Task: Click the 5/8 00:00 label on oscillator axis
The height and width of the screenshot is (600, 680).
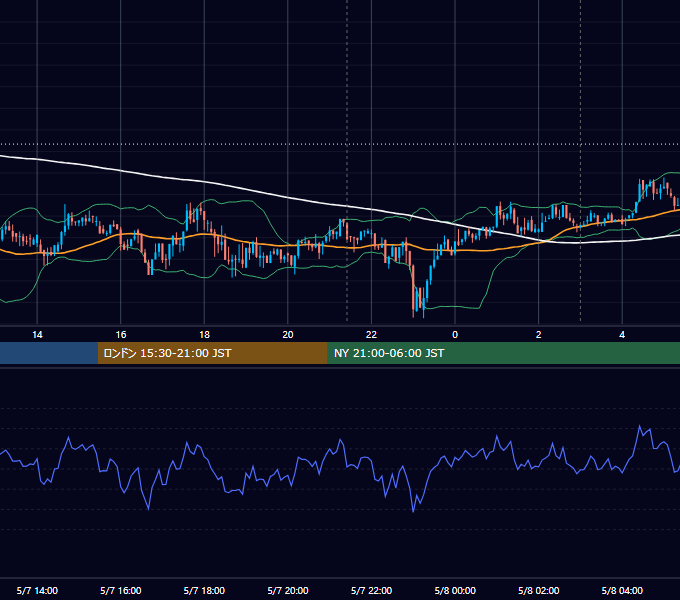Action: 455,591
